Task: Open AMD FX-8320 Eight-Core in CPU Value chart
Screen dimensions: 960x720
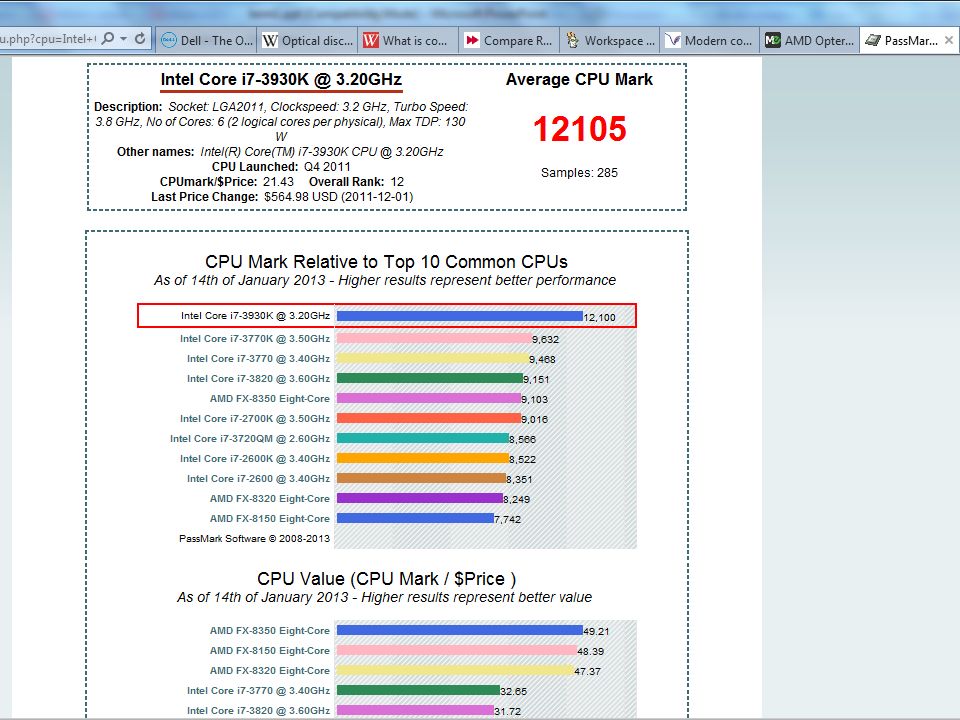Action: (269, 670)
